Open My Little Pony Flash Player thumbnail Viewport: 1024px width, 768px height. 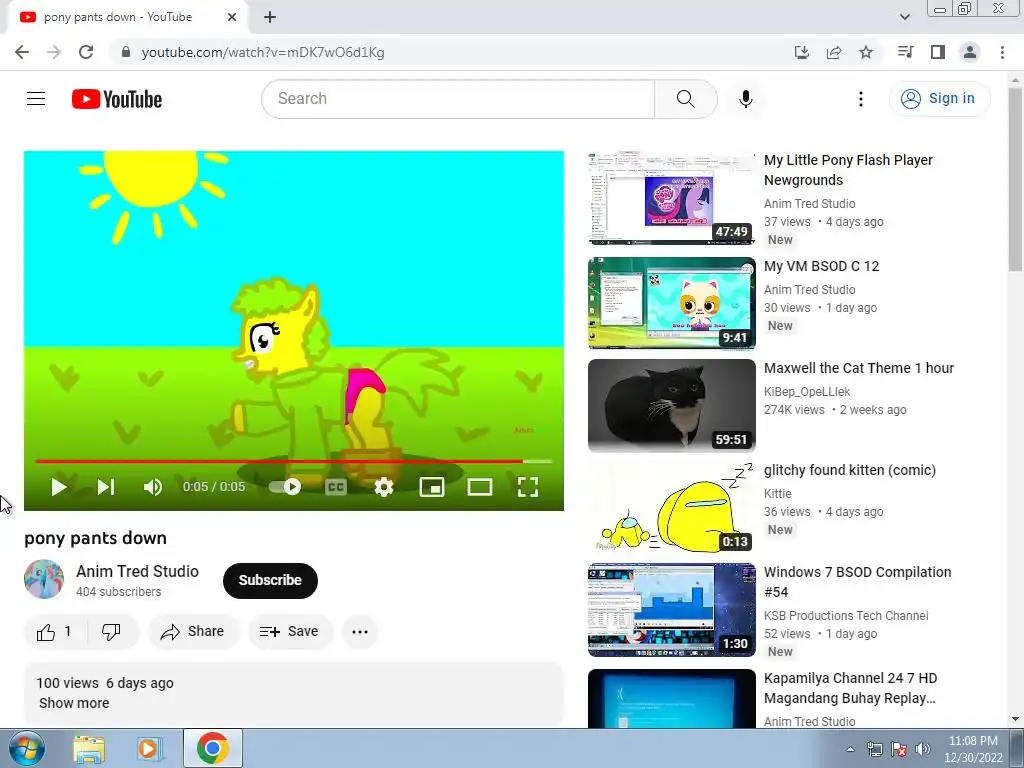[671, 199]
